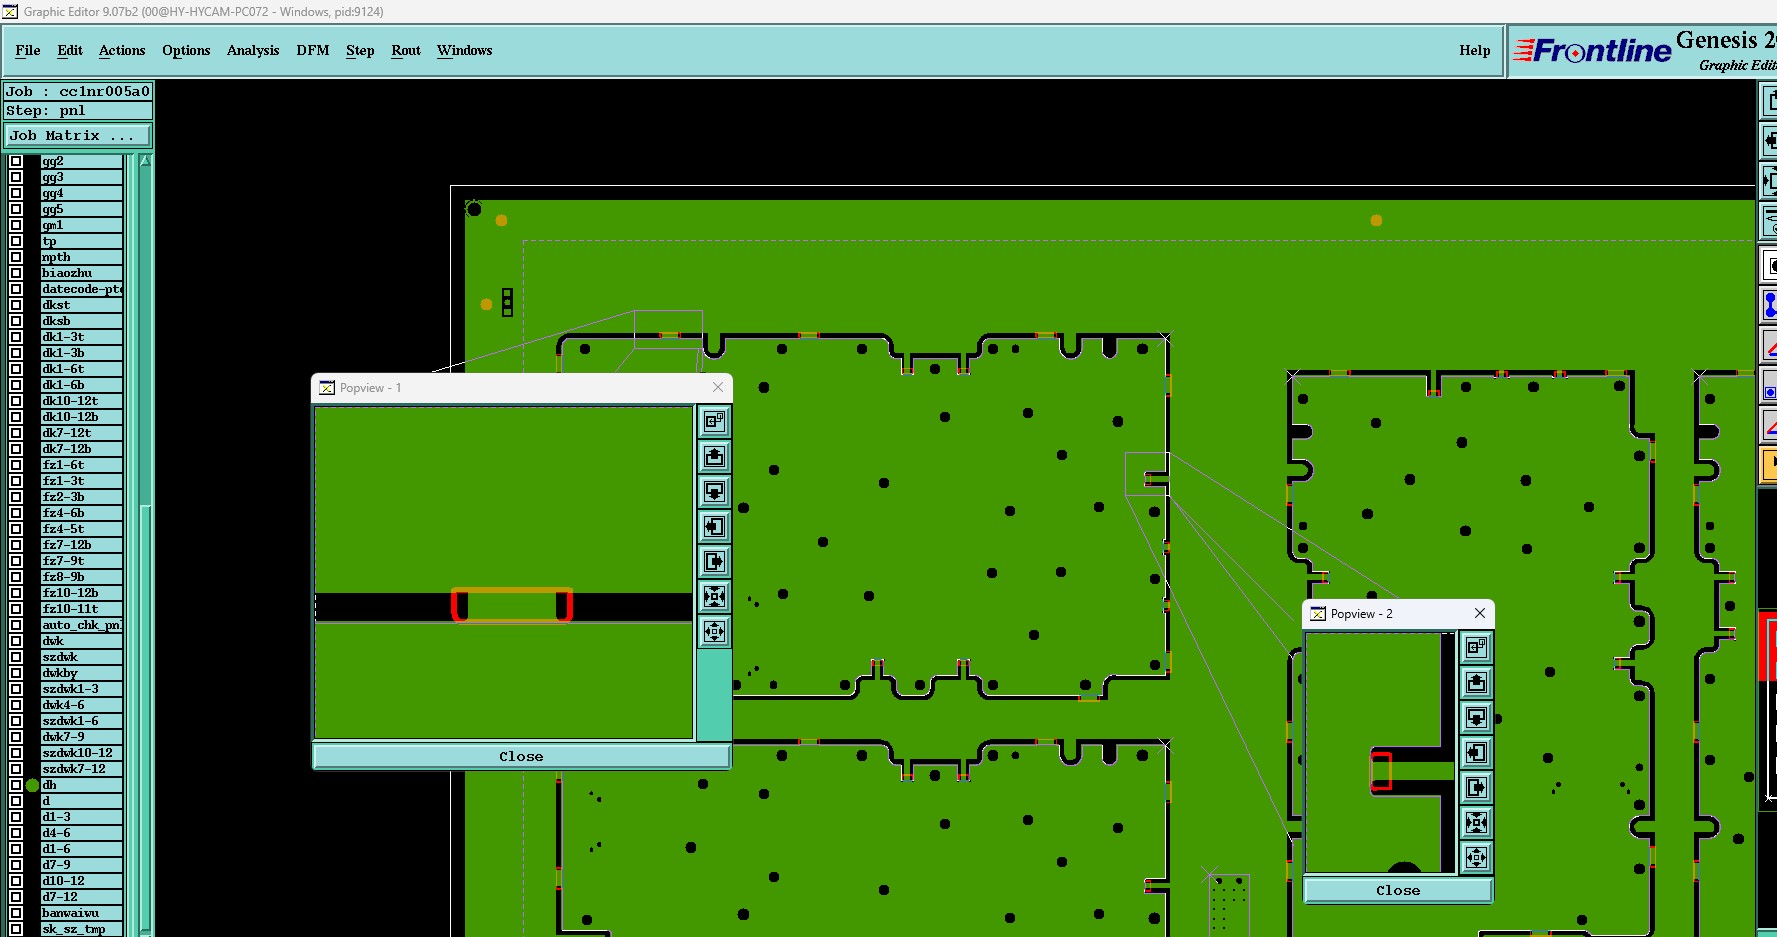Click the layer list scrollbar up arrow

(145, 160)
